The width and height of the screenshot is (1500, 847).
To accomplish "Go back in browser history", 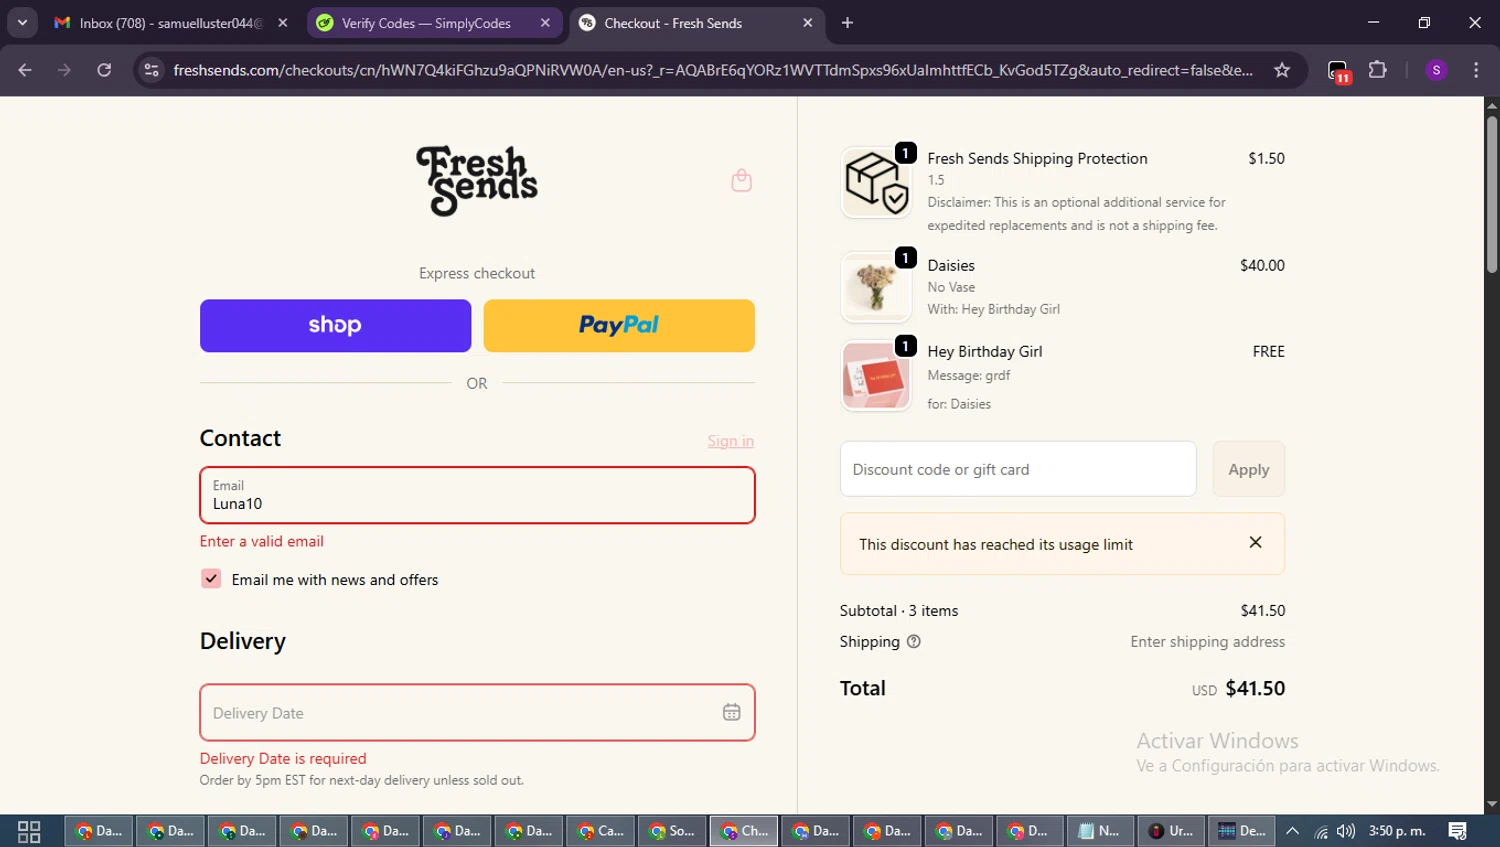I will tap(25, 70).
